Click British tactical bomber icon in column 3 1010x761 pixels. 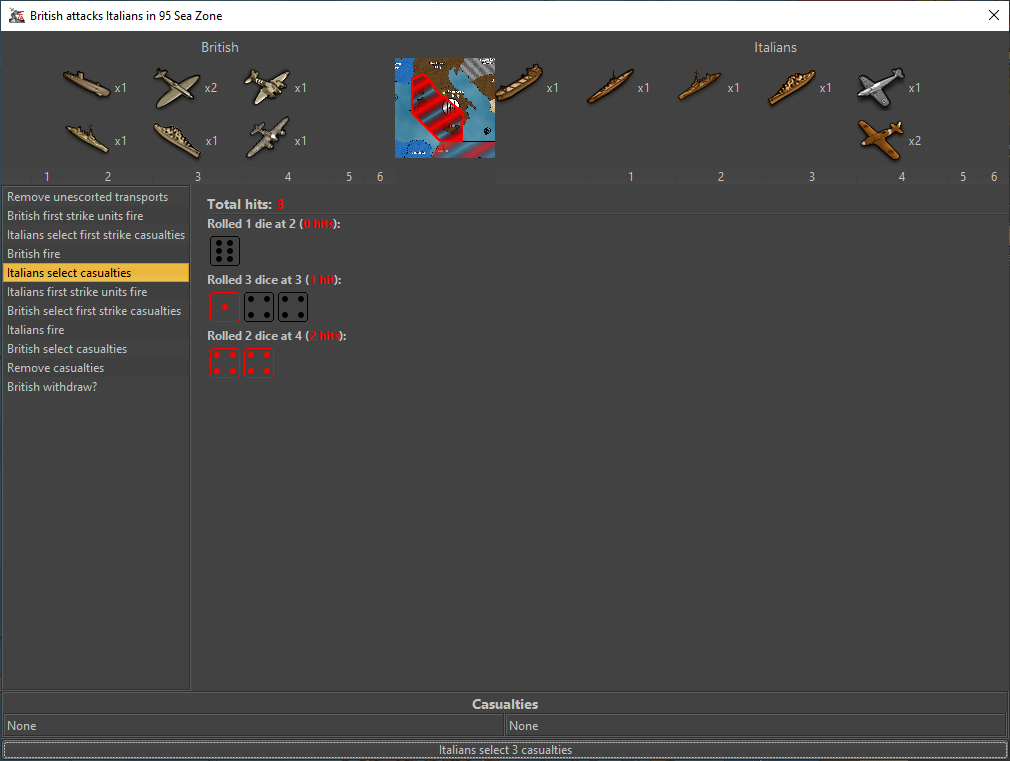tap(267, 87)
